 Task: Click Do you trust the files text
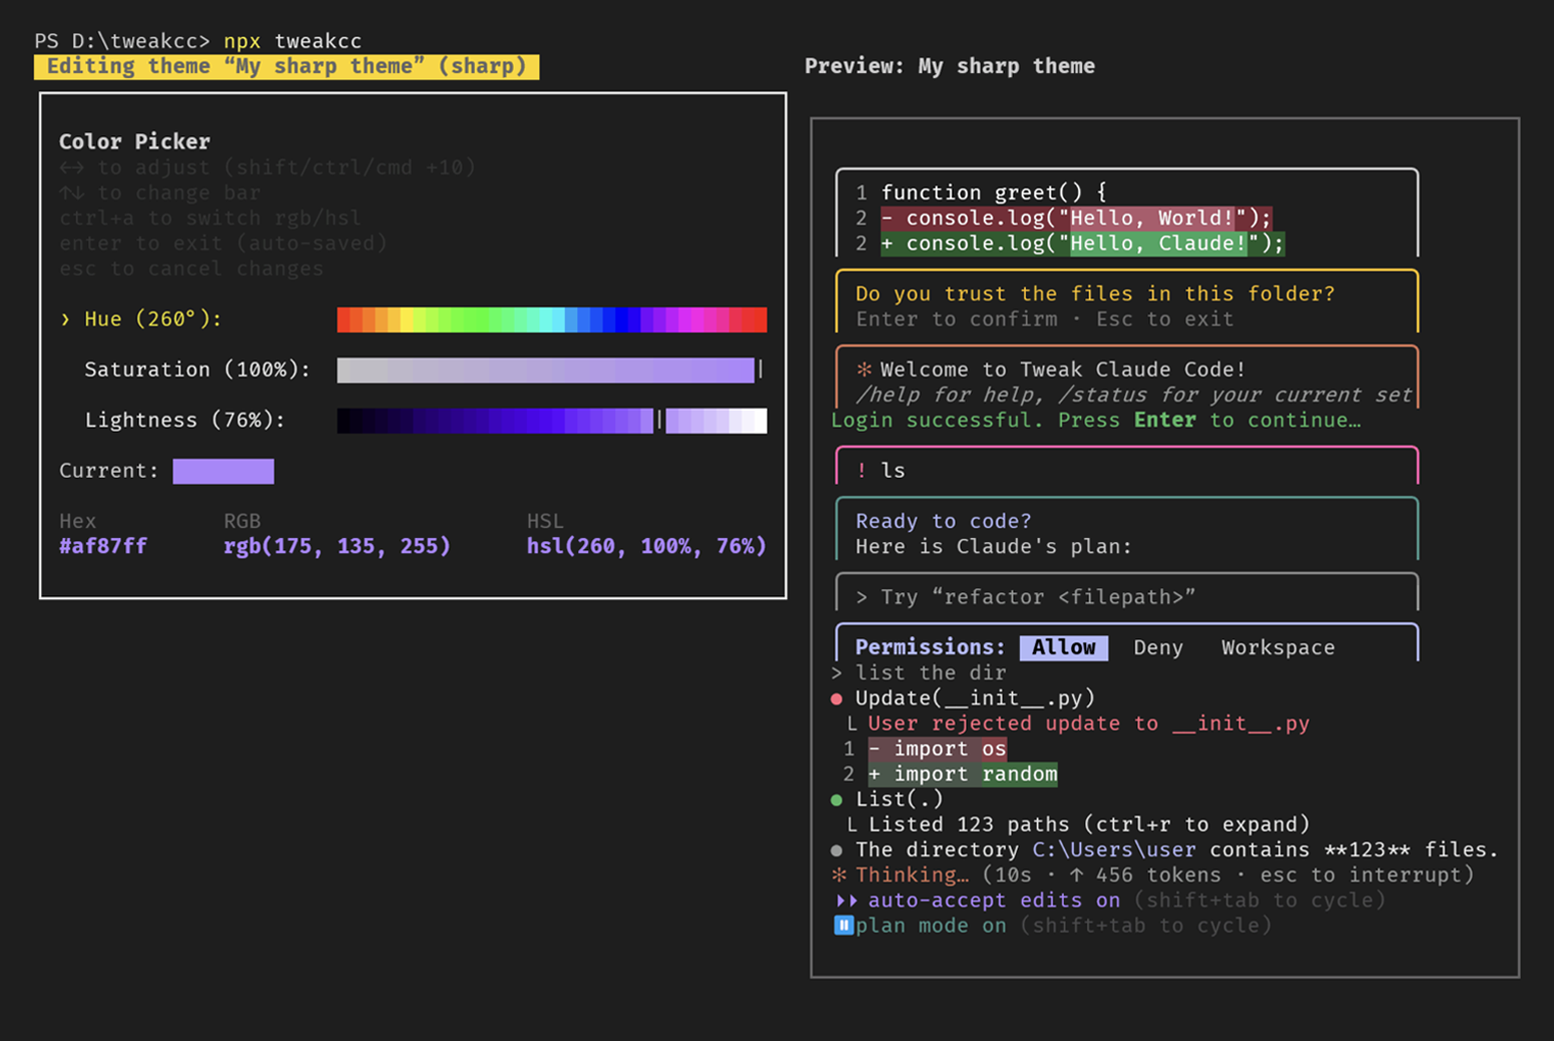pos(1095,293)
